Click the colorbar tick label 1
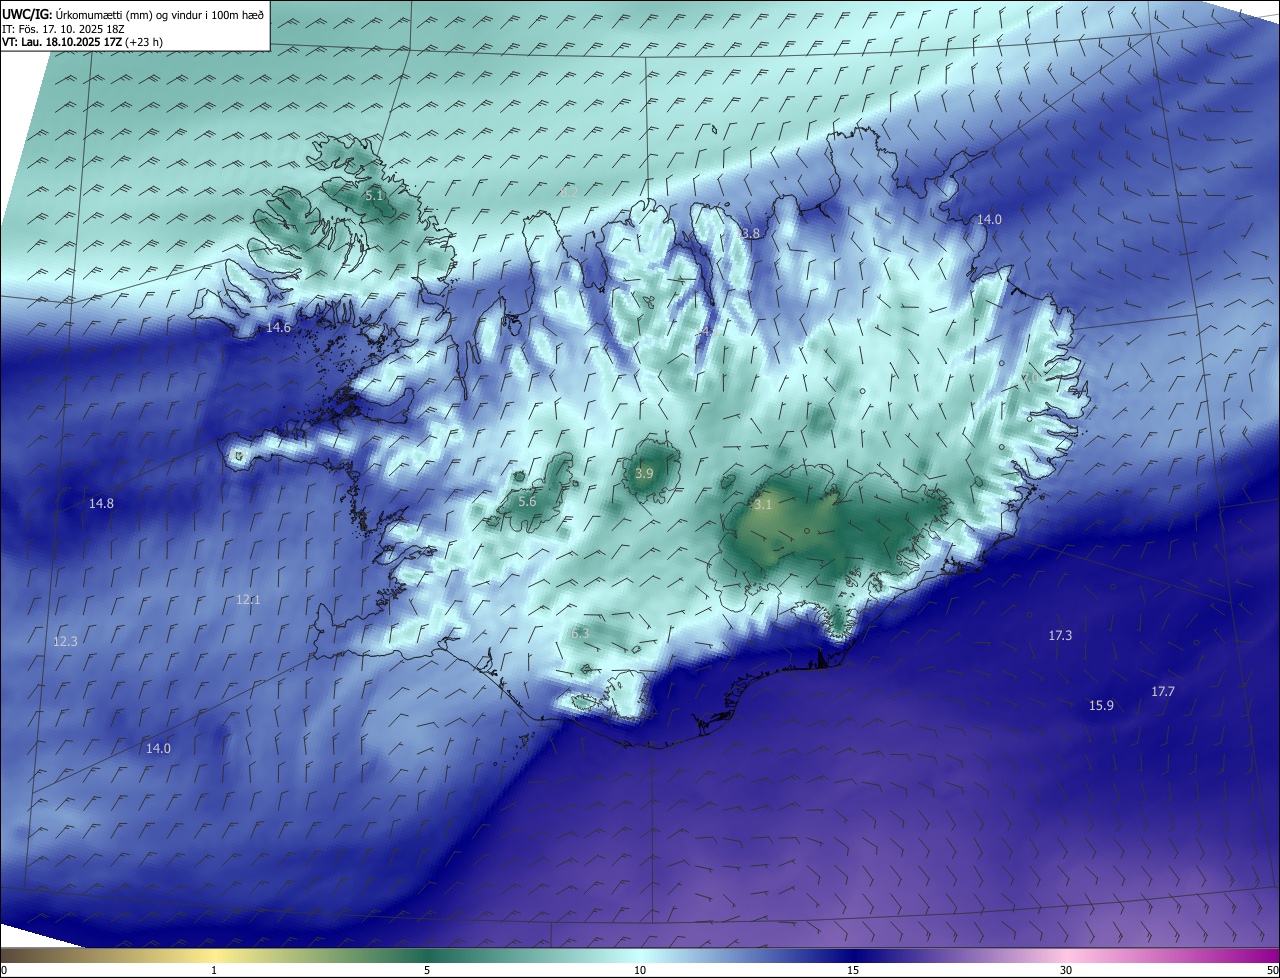This screenshot has height=978, width=1280. (214, 970)
